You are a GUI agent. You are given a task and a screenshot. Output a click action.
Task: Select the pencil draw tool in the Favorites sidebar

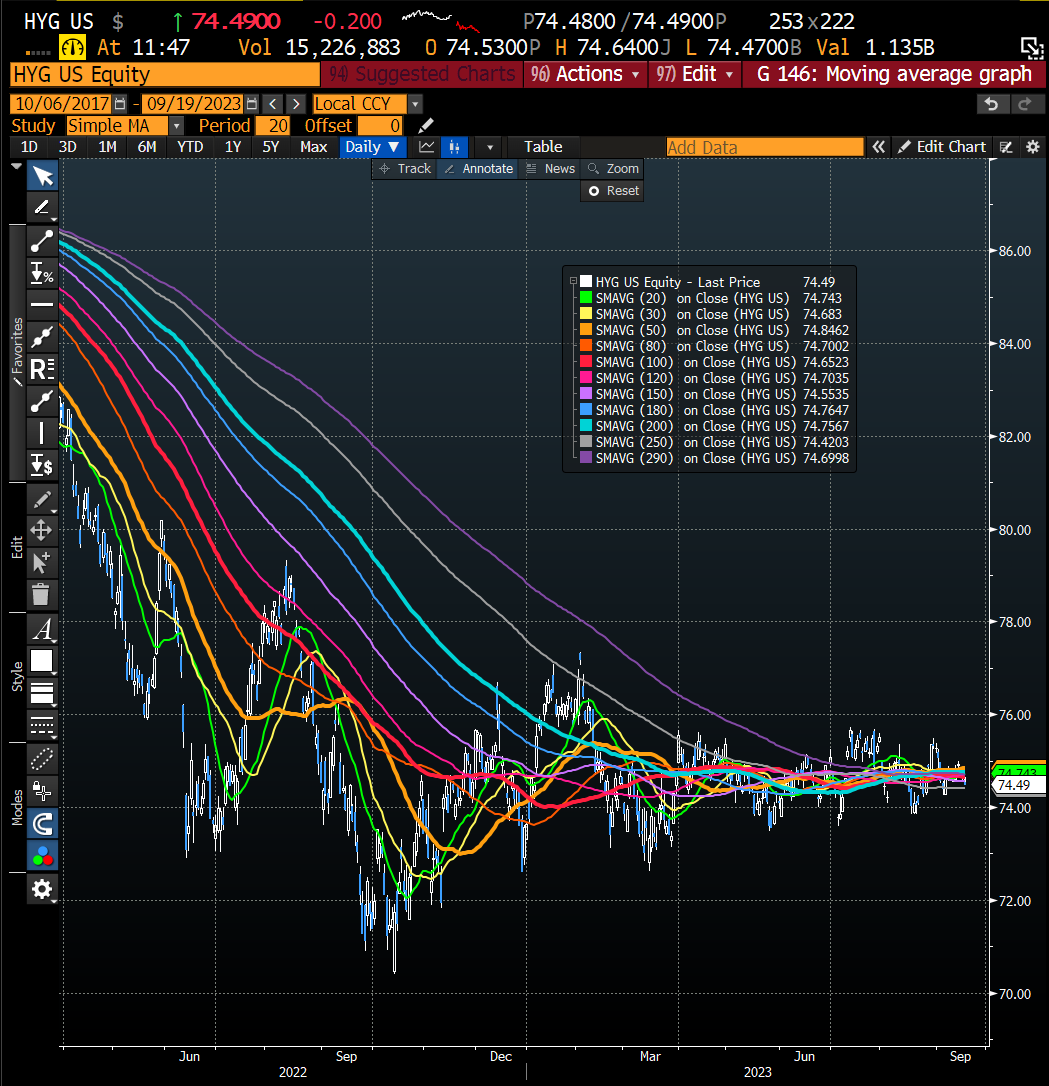pos(42,207)
